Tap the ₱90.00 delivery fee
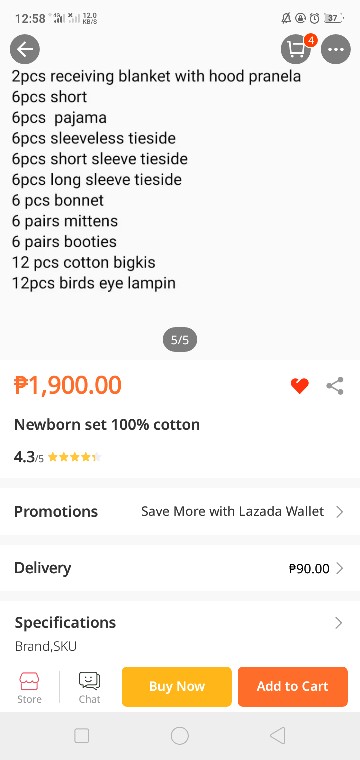360x760 pixels. 309,569
